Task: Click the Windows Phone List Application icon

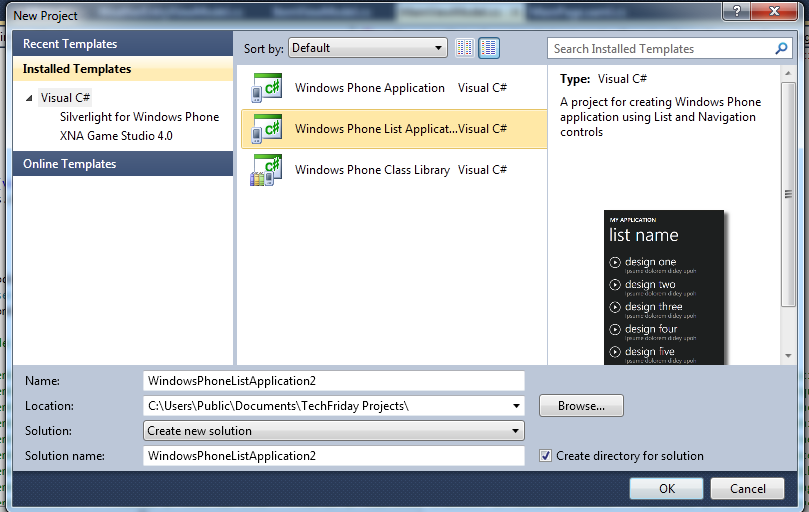Action: coord(266,129)
